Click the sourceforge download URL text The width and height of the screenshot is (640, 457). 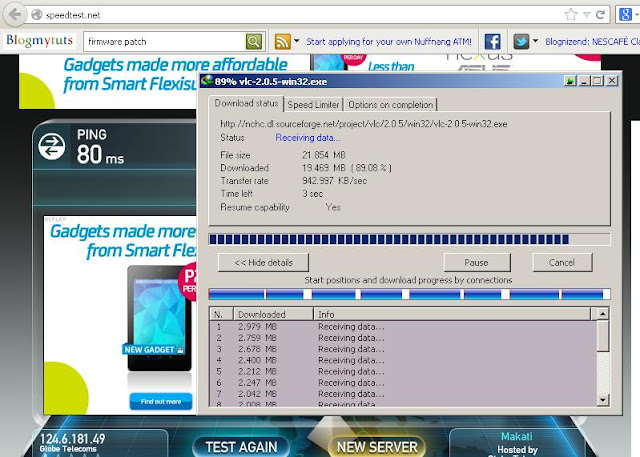click(x=364, y=124)
